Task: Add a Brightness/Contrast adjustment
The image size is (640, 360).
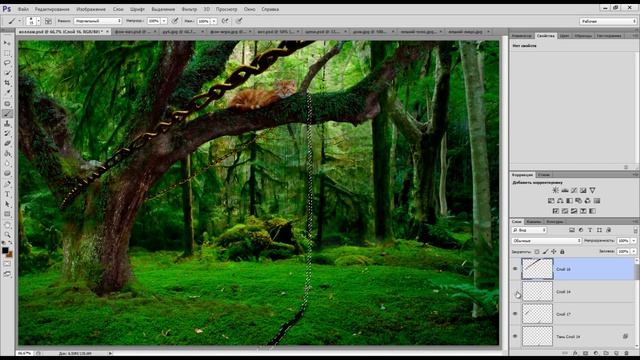Action: pos(556,190)
